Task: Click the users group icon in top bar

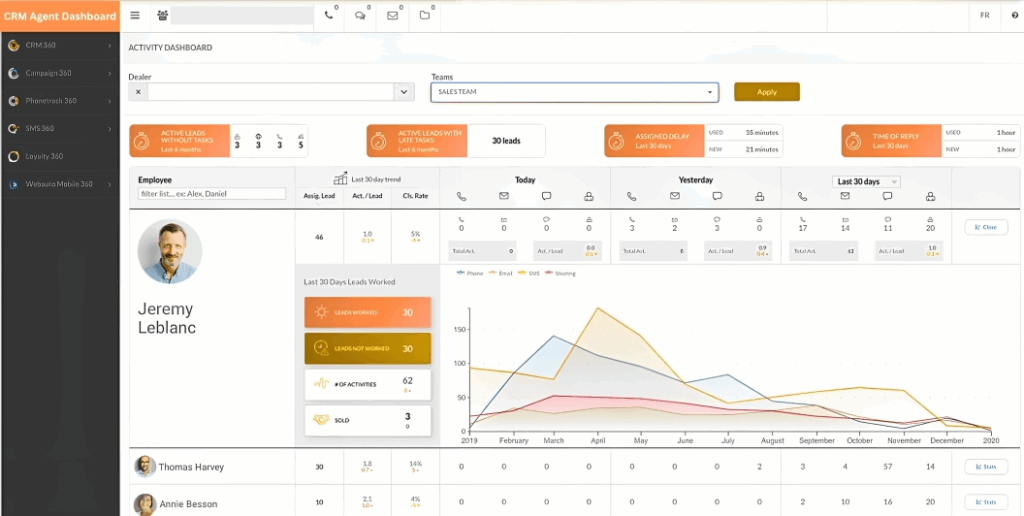Action: [162, 16]
